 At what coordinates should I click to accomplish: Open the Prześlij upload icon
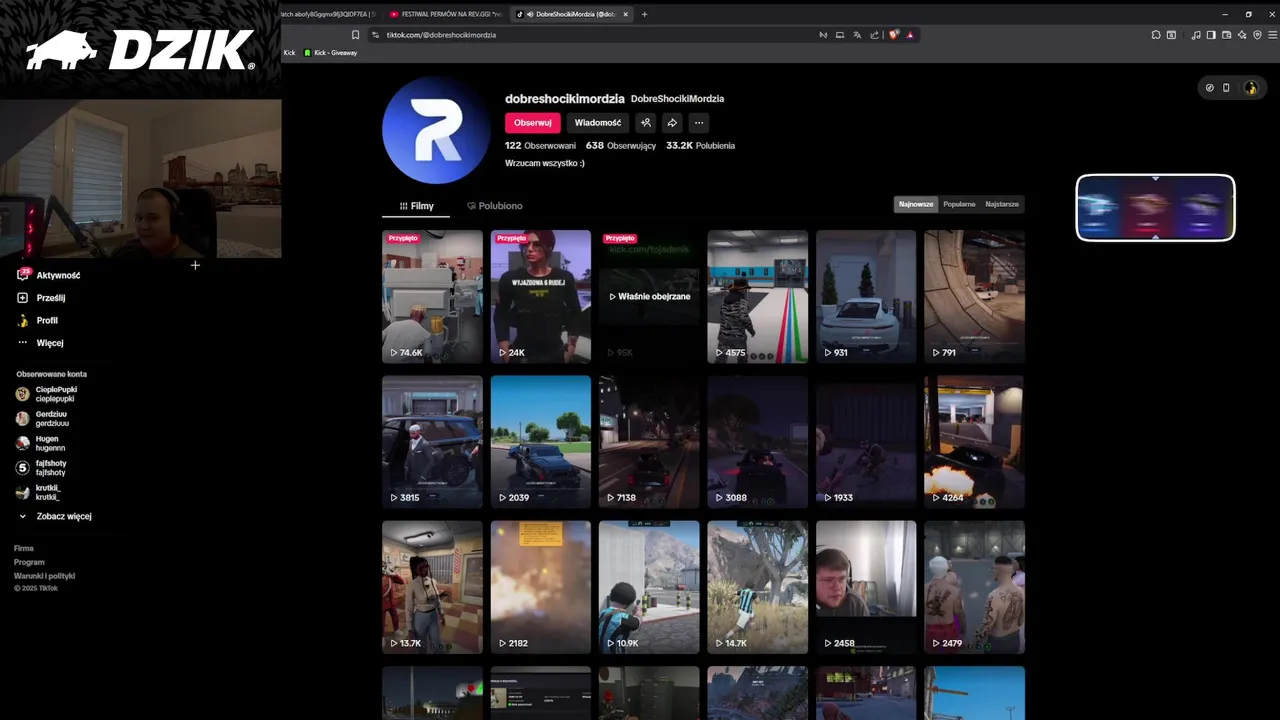22,298
